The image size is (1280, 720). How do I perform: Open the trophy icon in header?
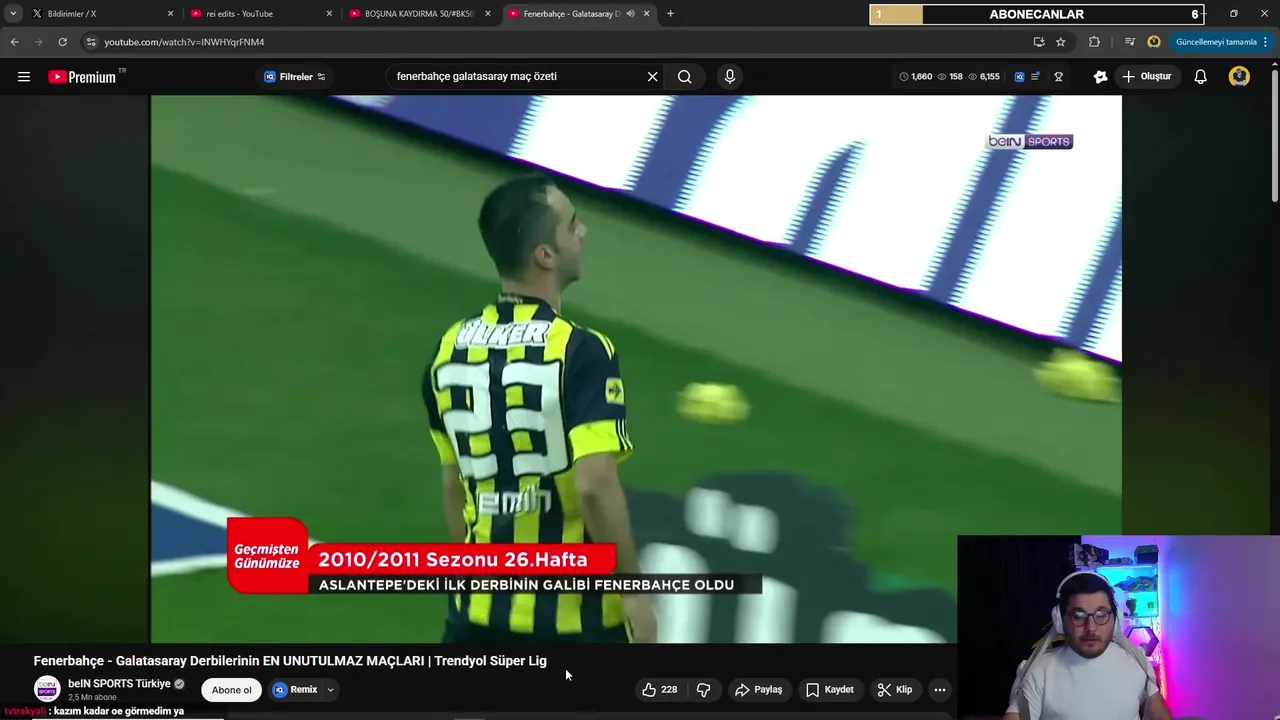tap(1058, 77)
